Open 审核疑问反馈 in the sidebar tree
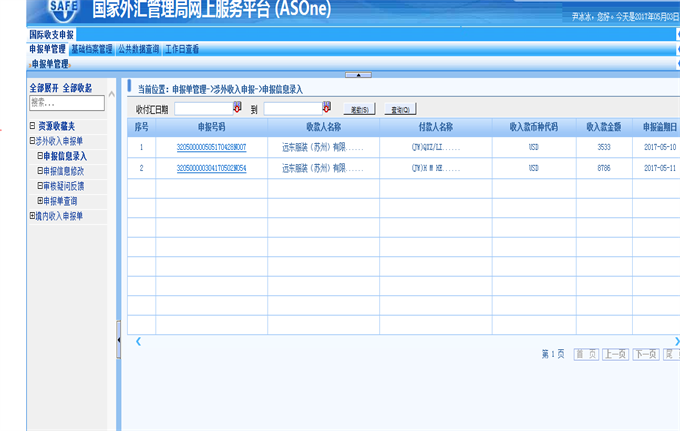This screenshot has width=680, height=431. click(x=64, y=186)
